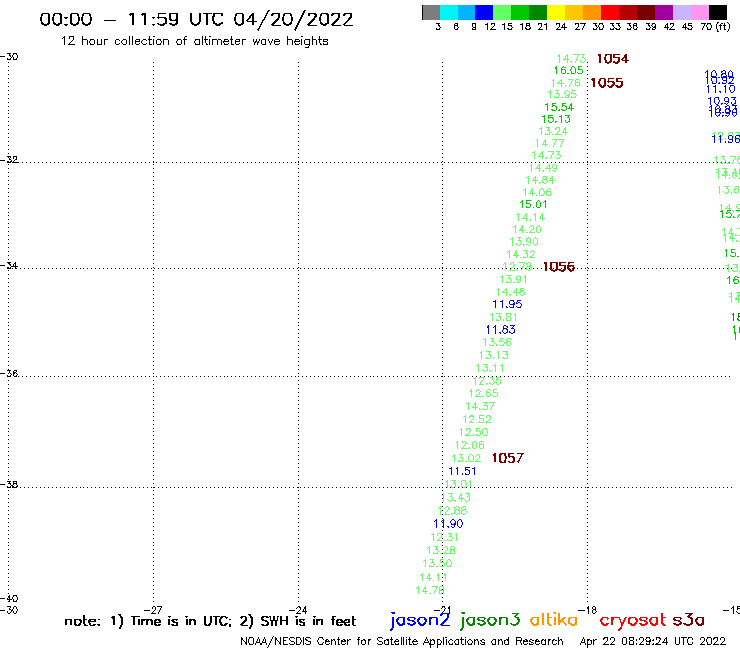This screenshot has width=740, height=650.
Task: Click the wave height value 13.50
Action: (437, 564)
